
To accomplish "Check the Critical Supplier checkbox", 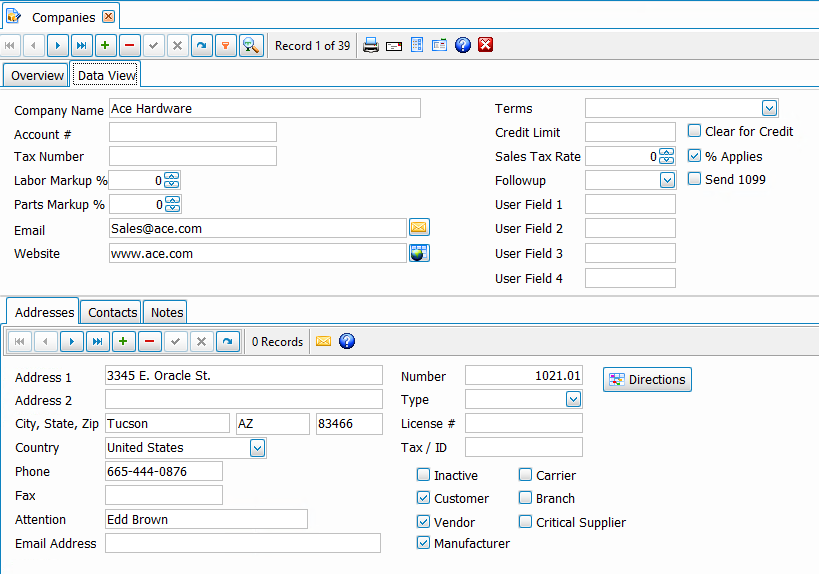I will click(525, 522).
